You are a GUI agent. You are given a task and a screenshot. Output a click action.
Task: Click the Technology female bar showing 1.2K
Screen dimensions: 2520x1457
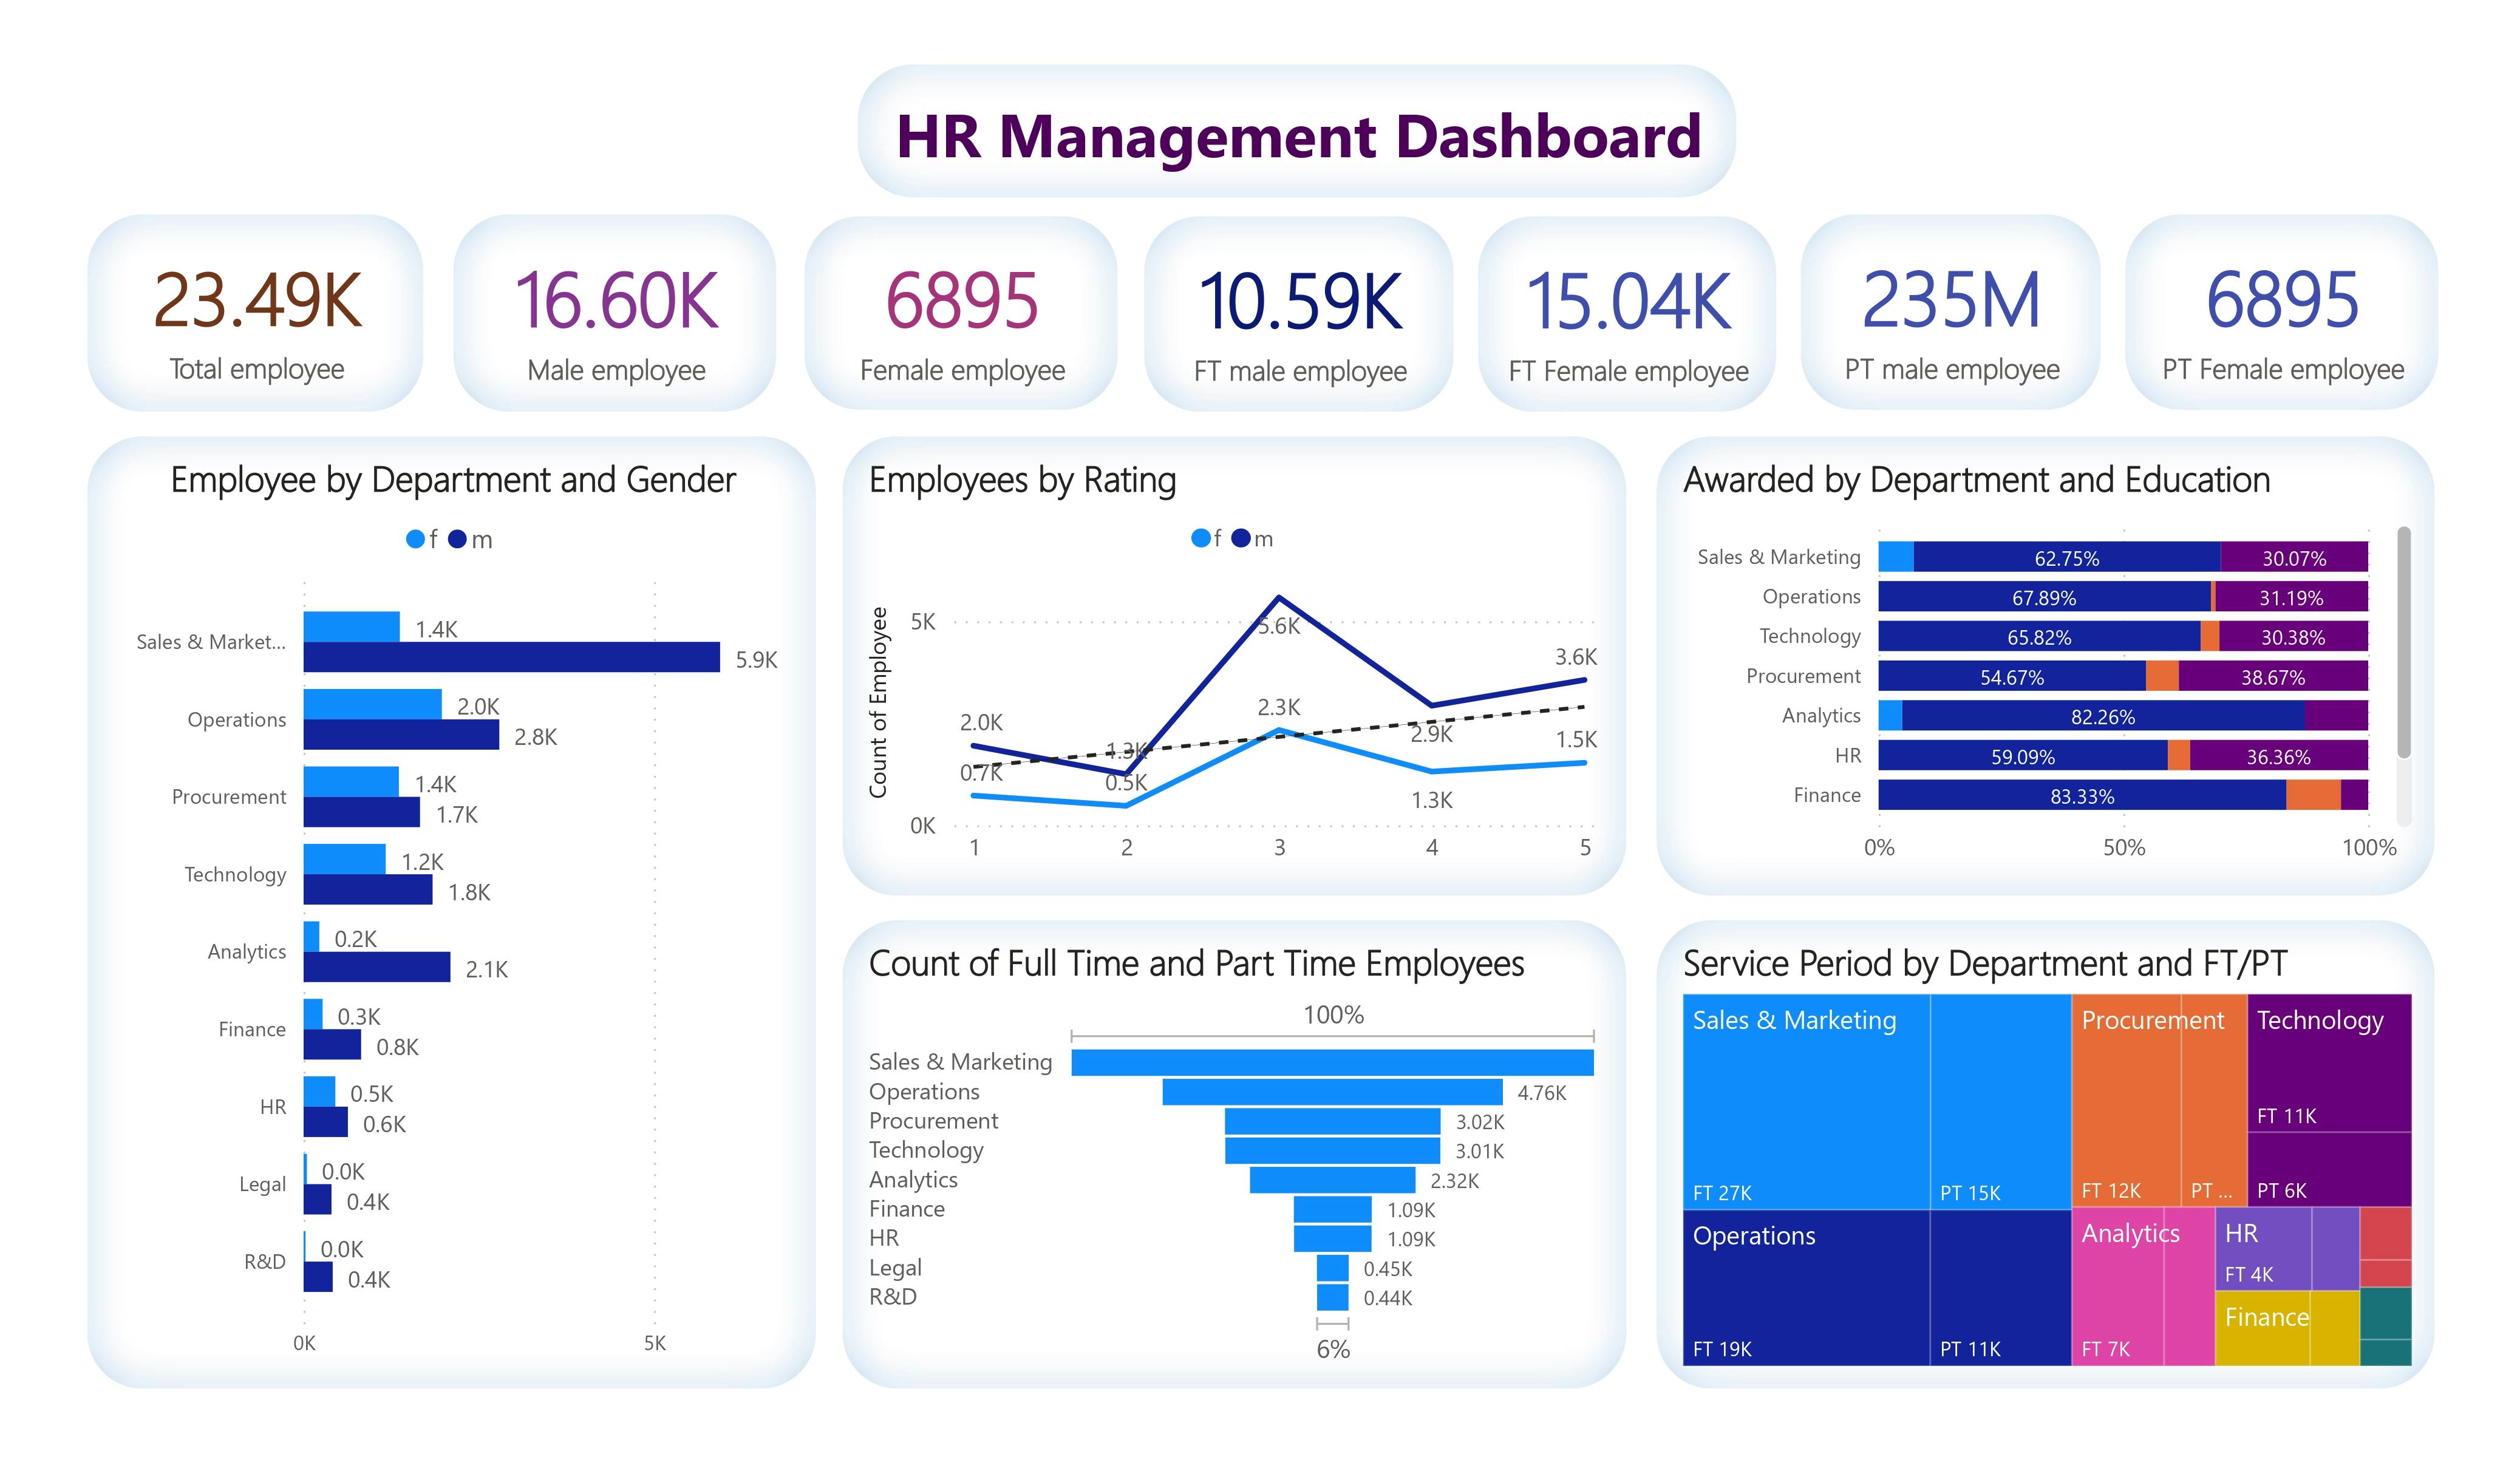(x=345, y=859)
